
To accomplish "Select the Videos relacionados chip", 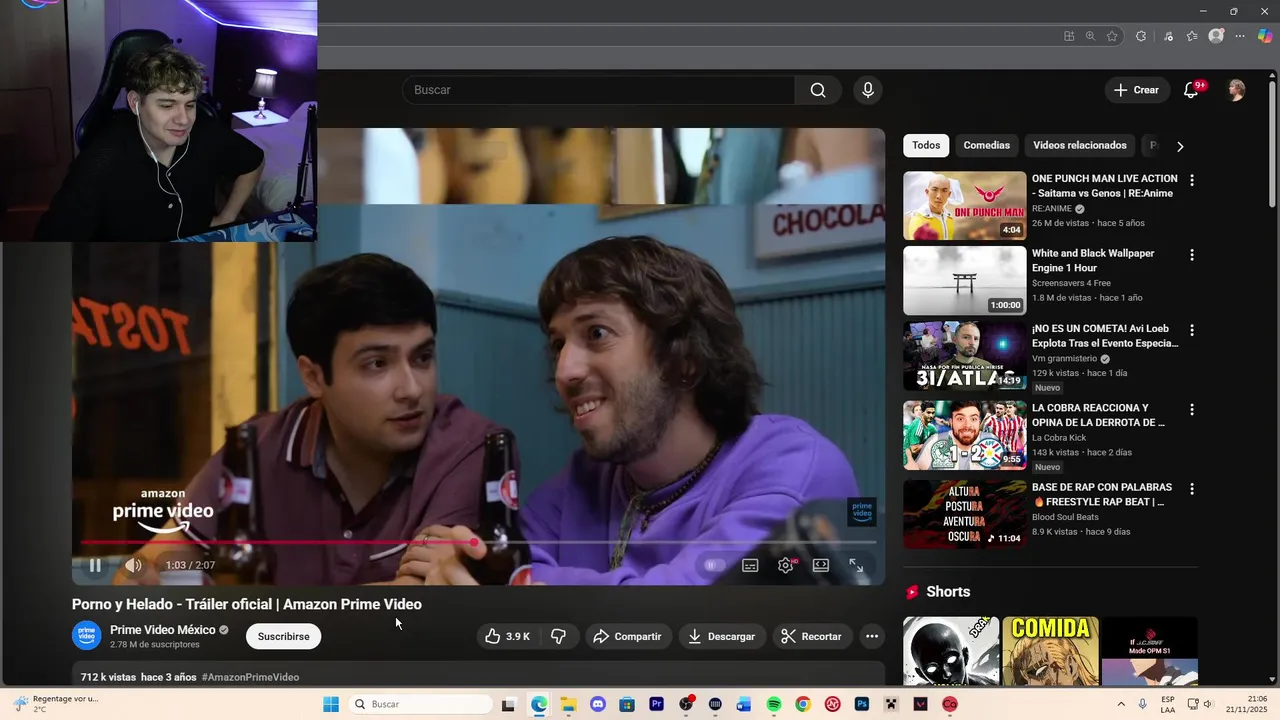I will [1080, 145].
